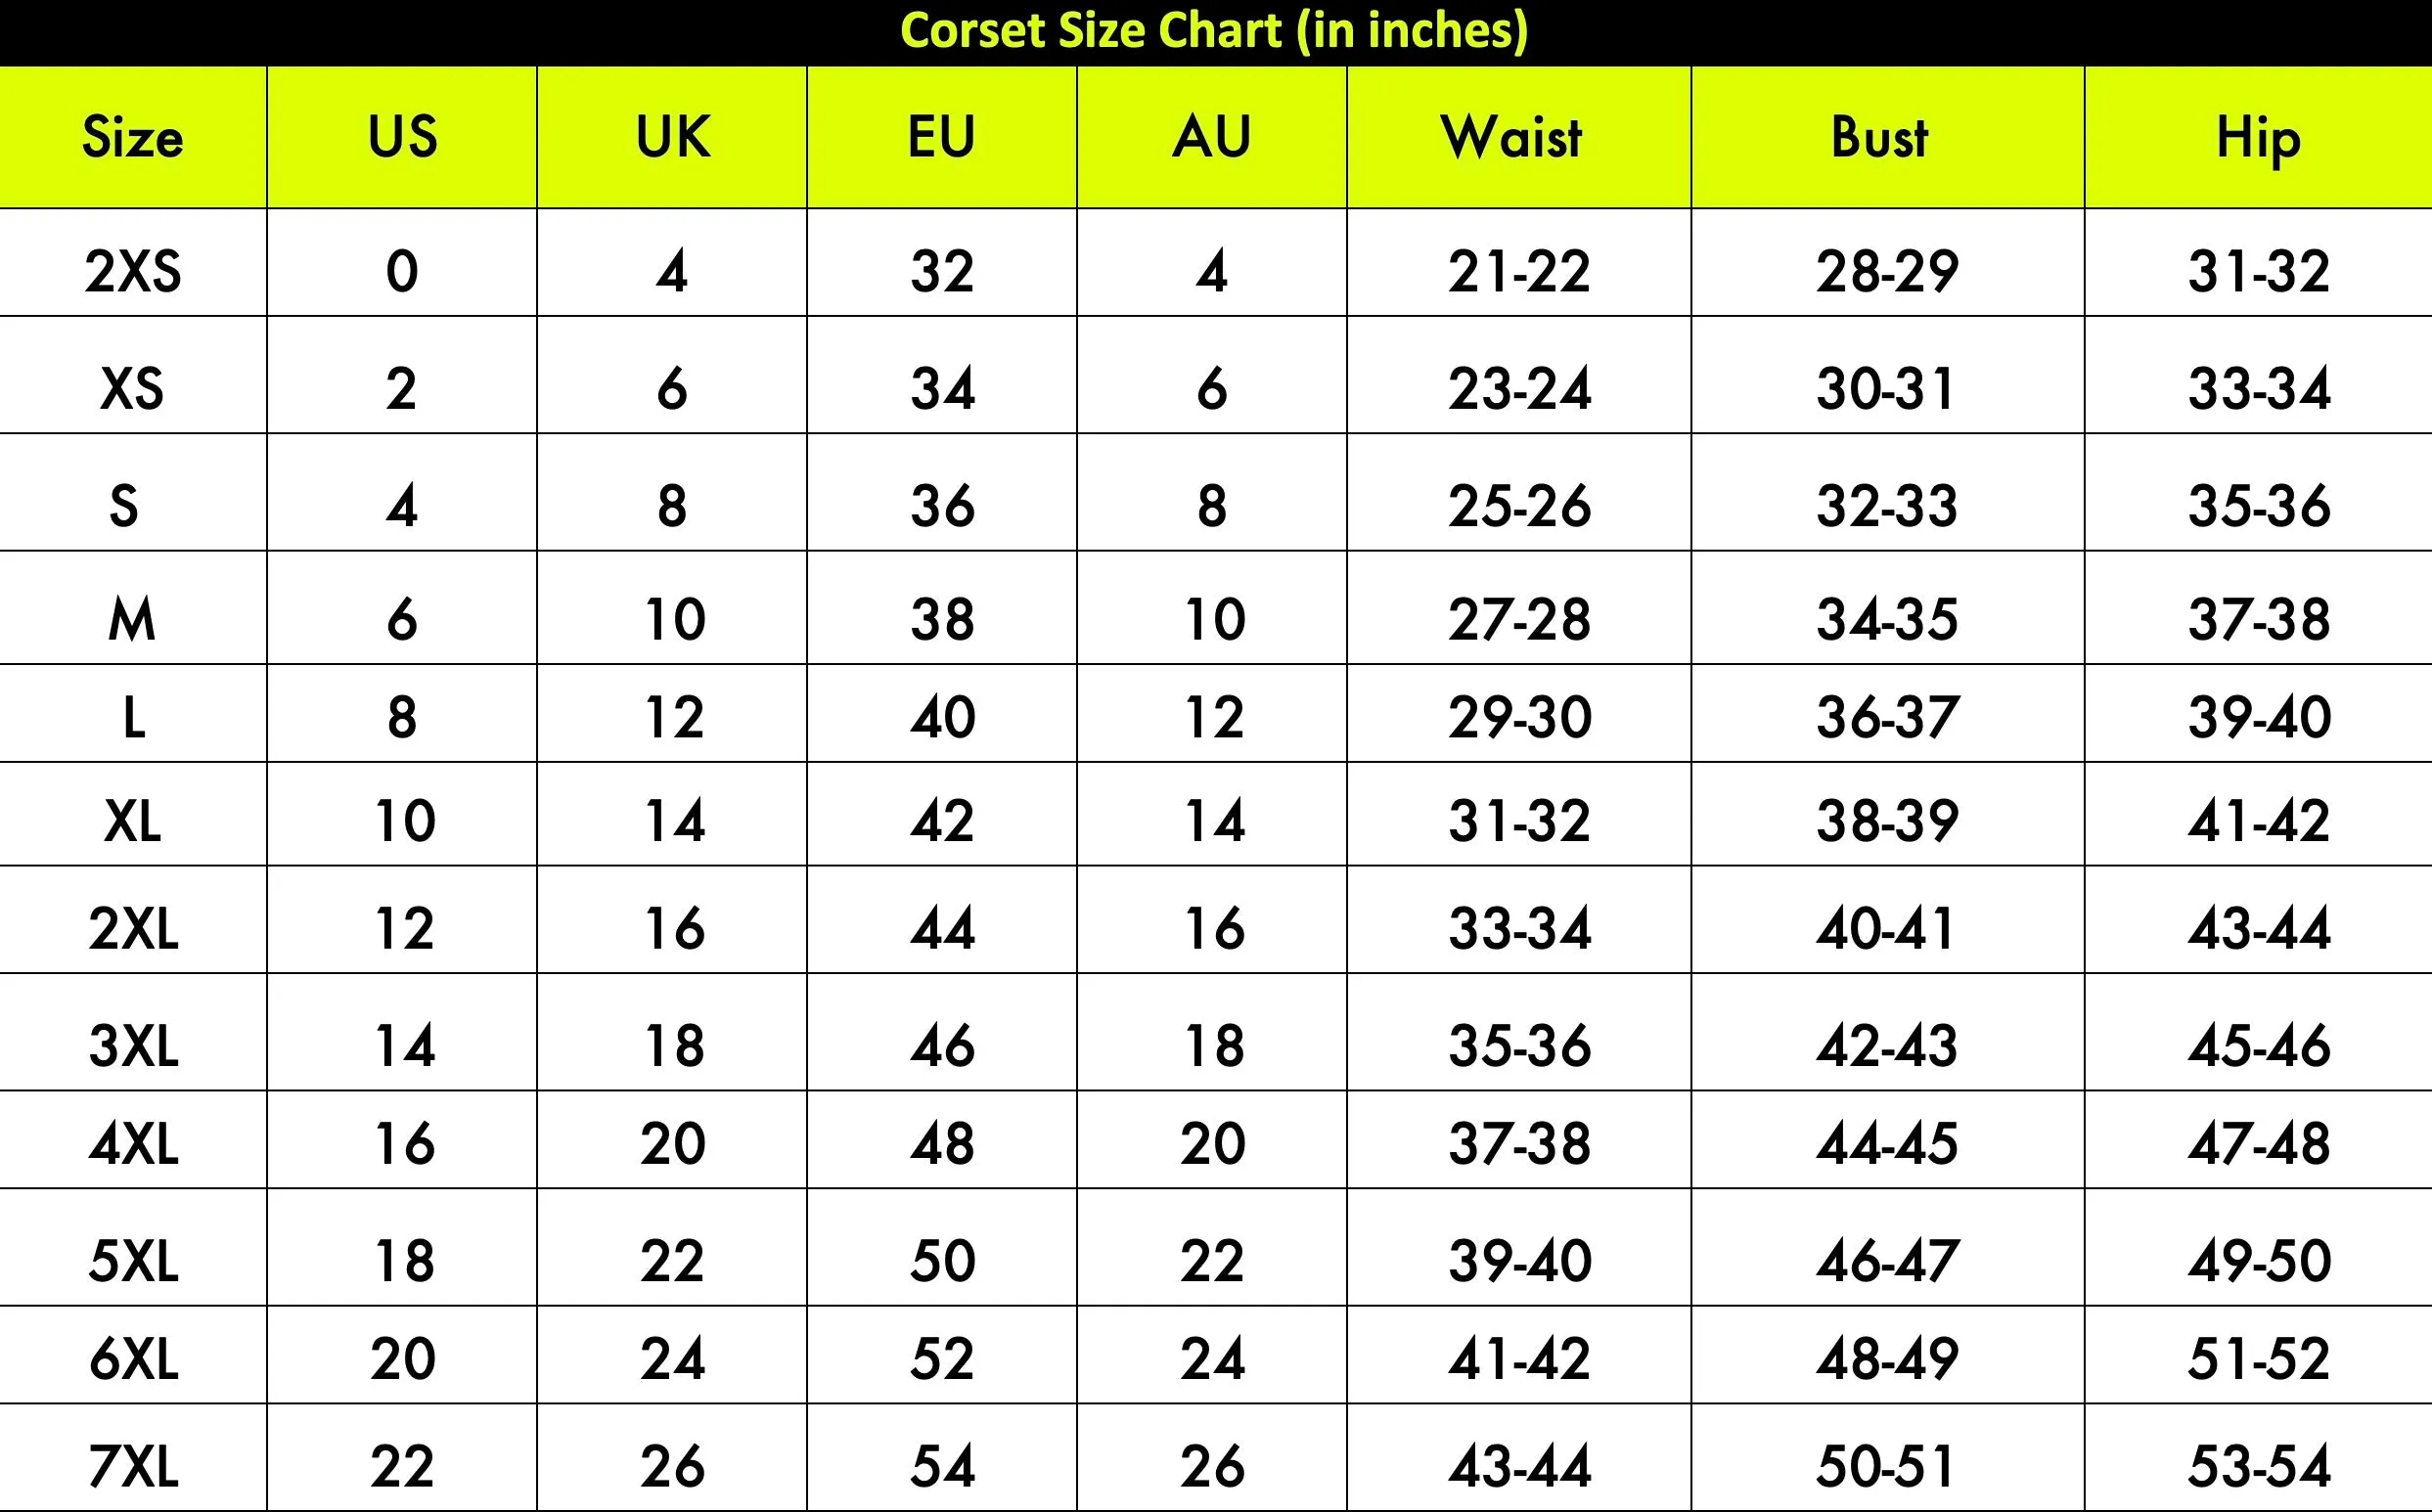Click the 2XS size cell
2432x1512 pixels.
click(x=133, y=271)
